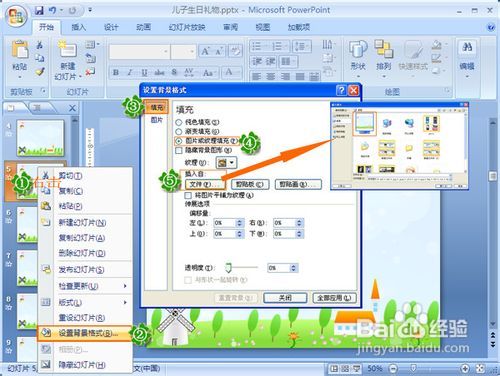Screen dimensions: 500x376
Task: Click slide show view icon in status bar
Action: pos(357,369)
